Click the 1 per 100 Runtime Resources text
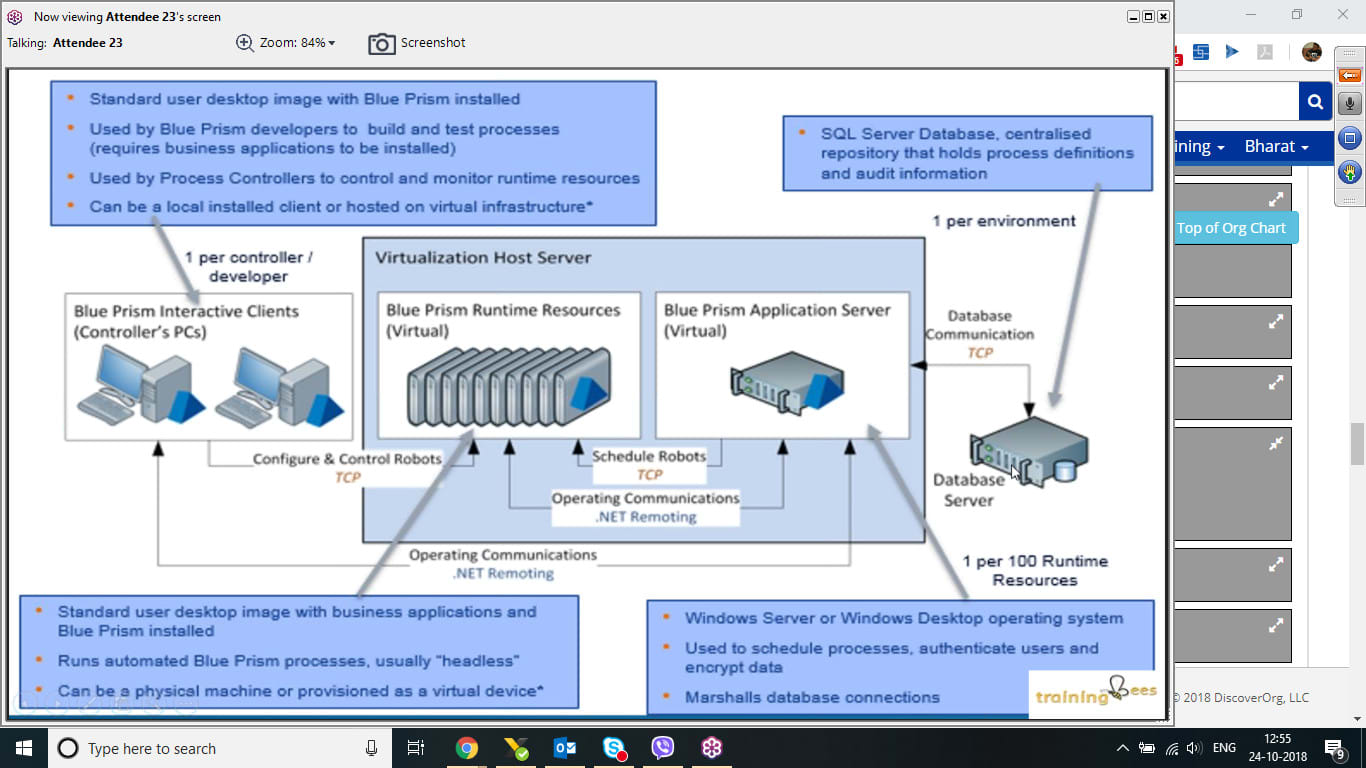The height and width of the screenshot is (768, 1366). (x=1035, y=570)
